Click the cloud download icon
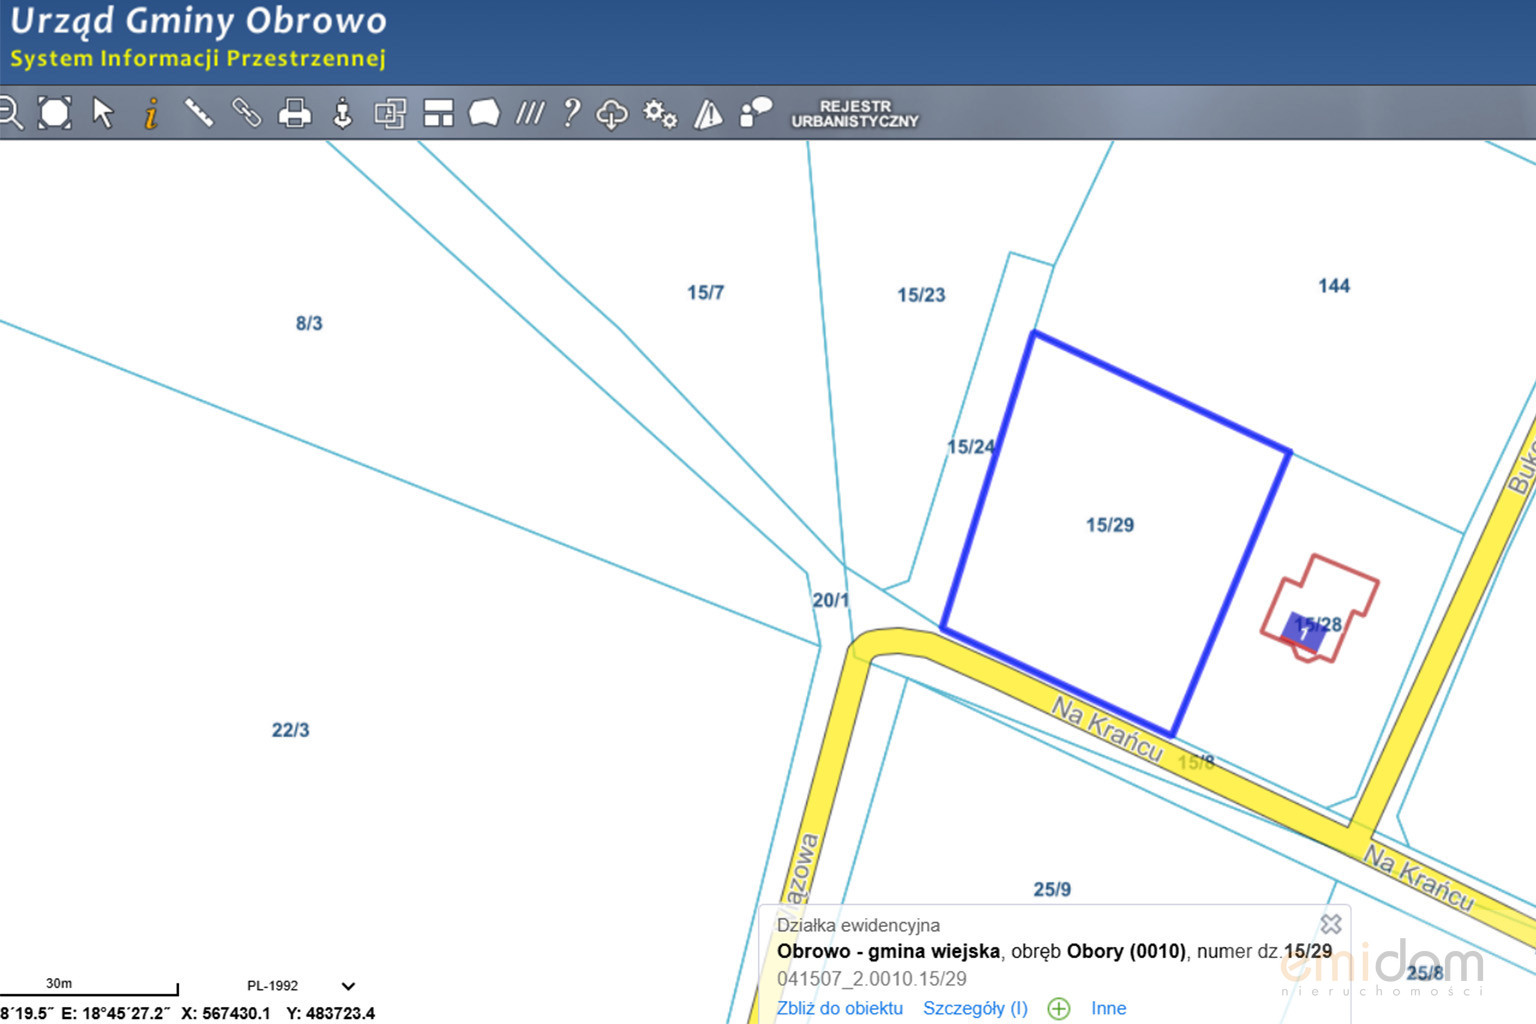 [x=612, y=114]
